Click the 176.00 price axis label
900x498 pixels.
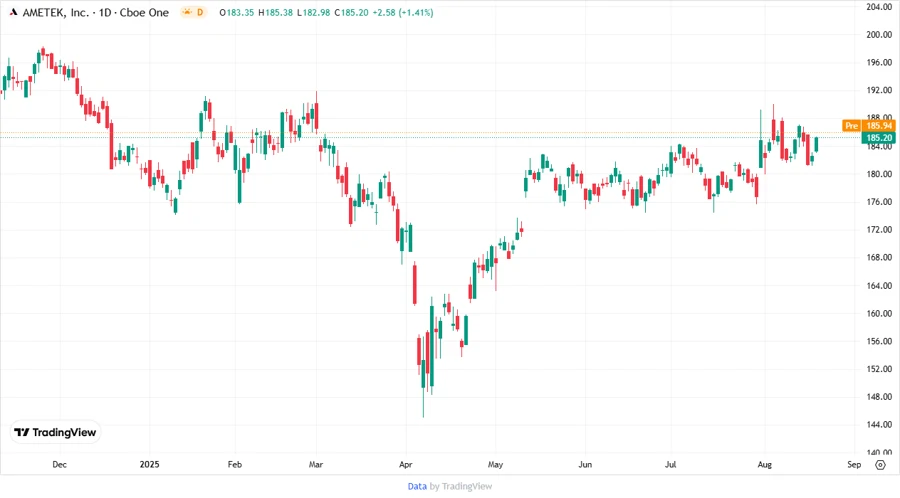tap(879, 202)
